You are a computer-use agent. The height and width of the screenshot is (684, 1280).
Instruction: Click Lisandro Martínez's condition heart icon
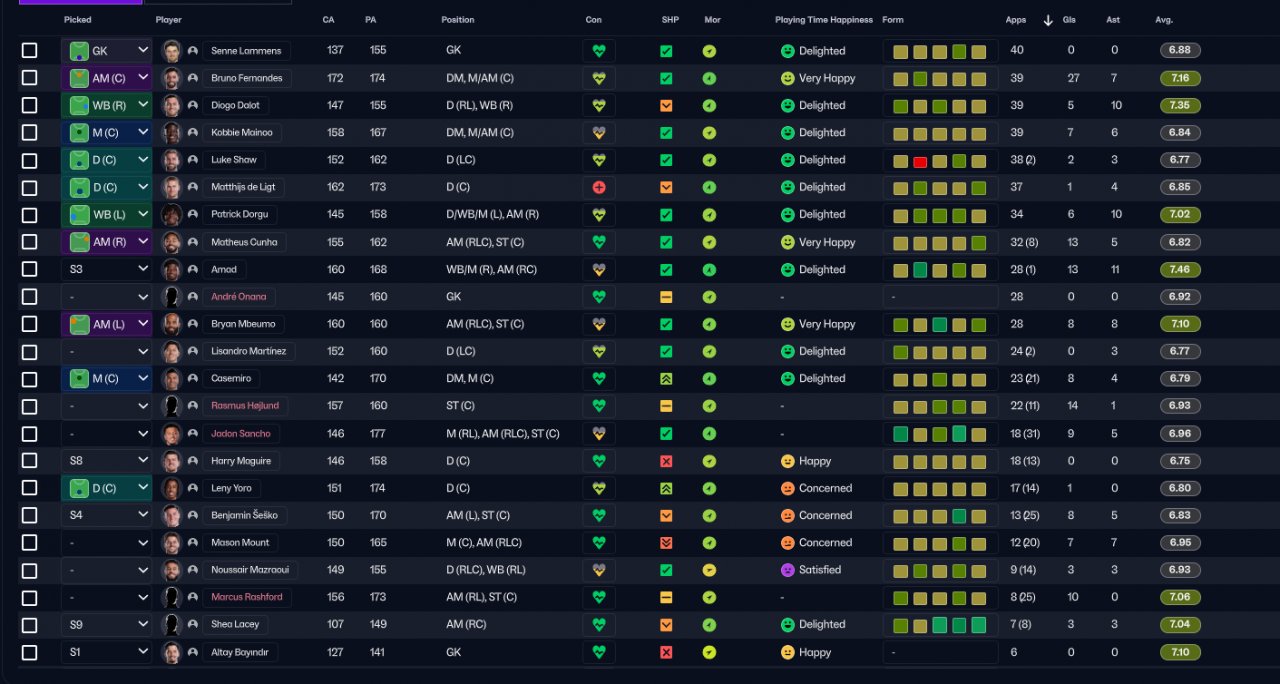tap(599, 351)
